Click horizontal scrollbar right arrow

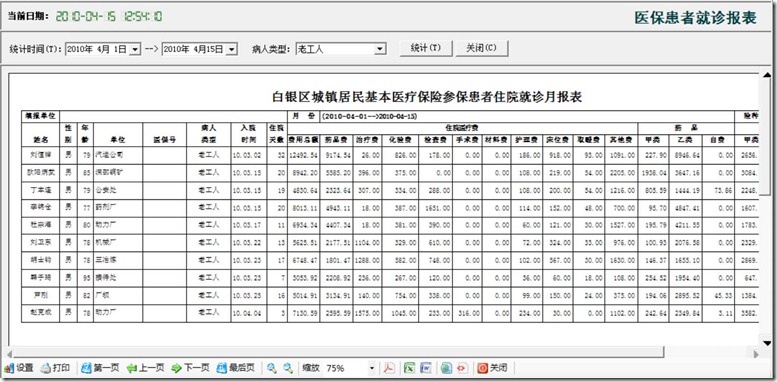(x=756, y=354)
